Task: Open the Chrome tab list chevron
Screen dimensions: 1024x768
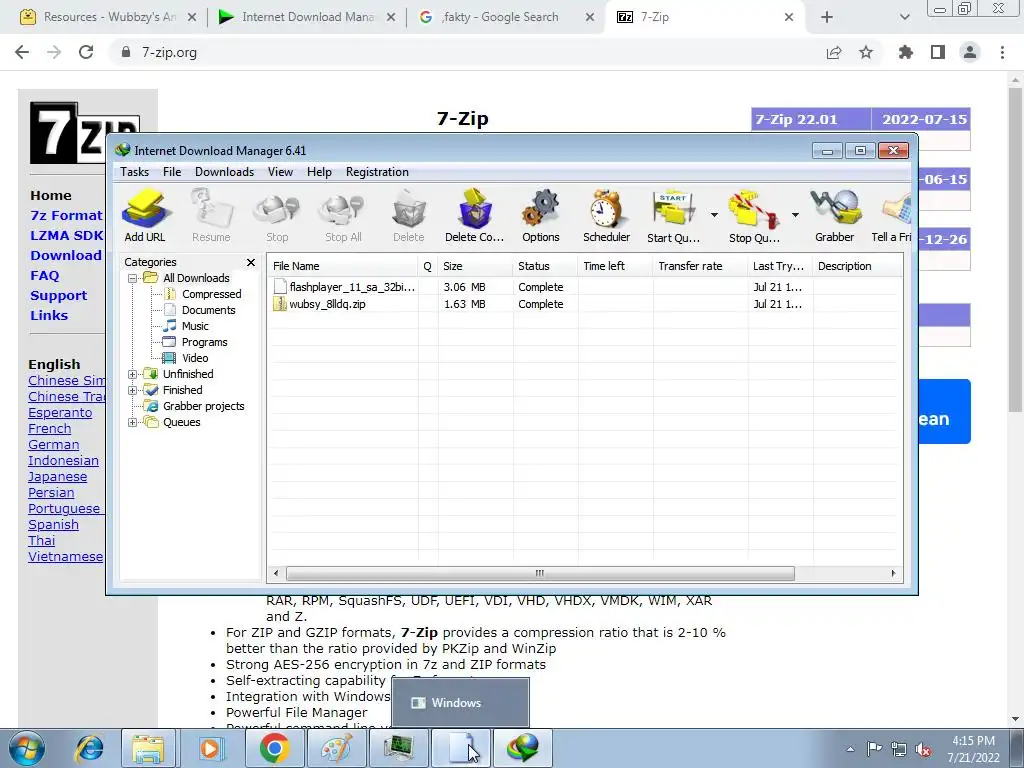Action: (x=904, y=17)
